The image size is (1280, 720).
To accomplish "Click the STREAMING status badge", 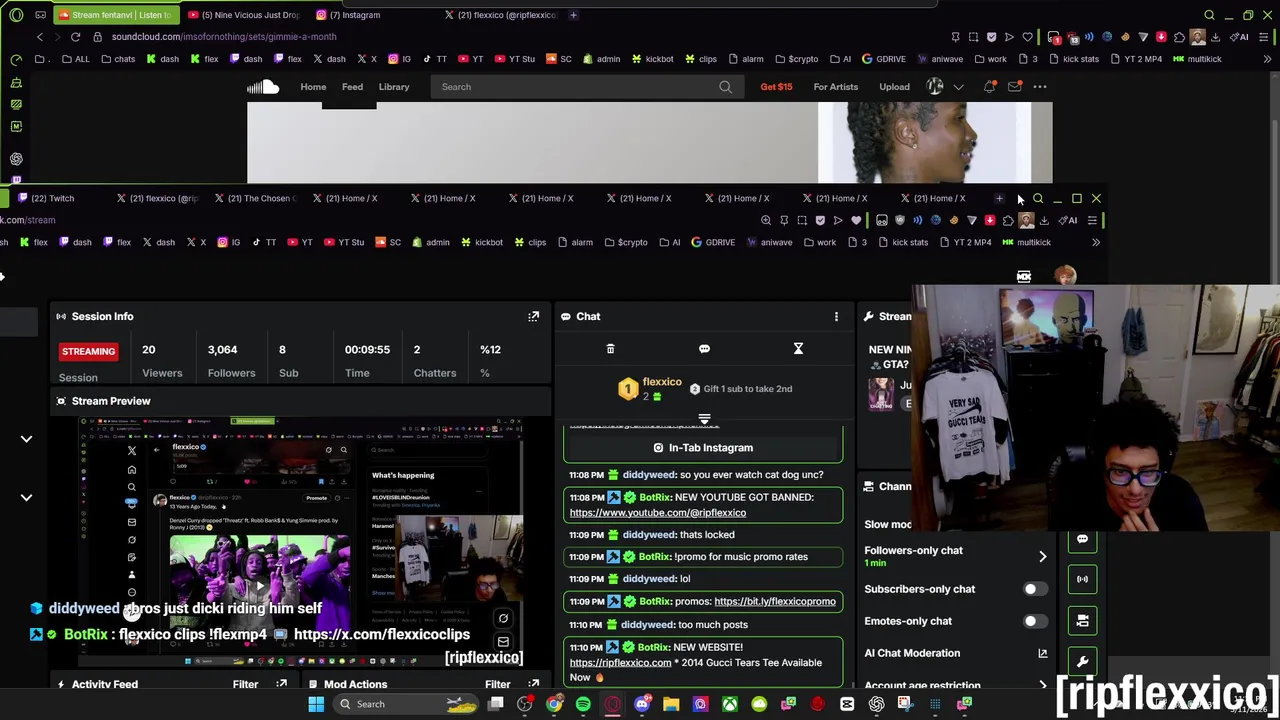I will [88, 351].
